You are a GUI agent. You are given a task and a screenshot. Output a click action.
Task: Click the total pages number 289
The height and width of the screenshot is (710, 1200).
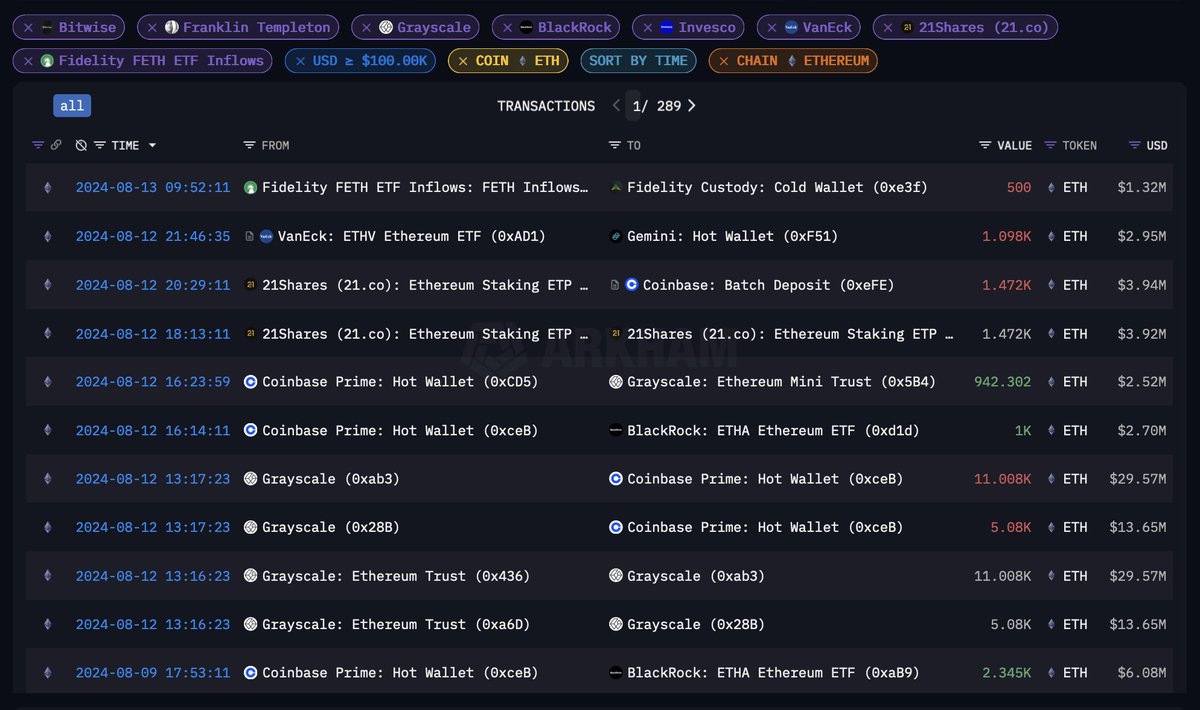[x=669, y=106]
